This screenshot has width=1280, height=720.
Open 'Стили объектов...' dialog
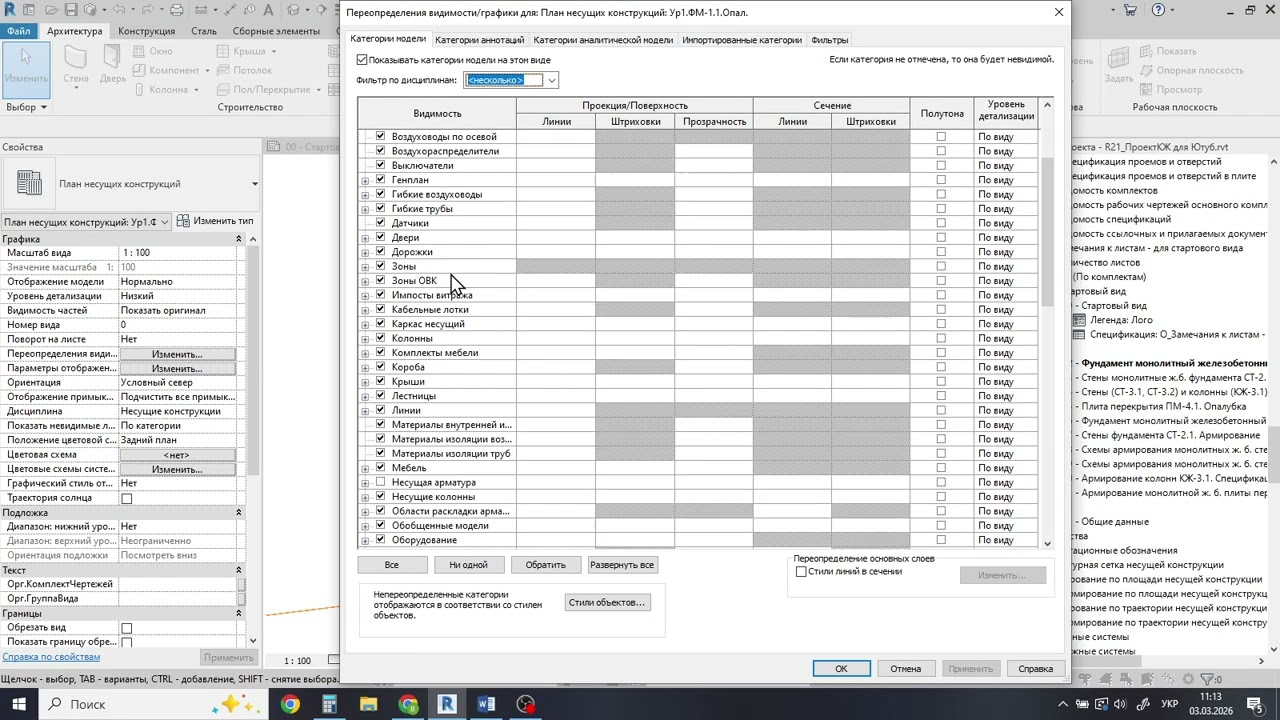pyautogui.click(x=606, y=603)
